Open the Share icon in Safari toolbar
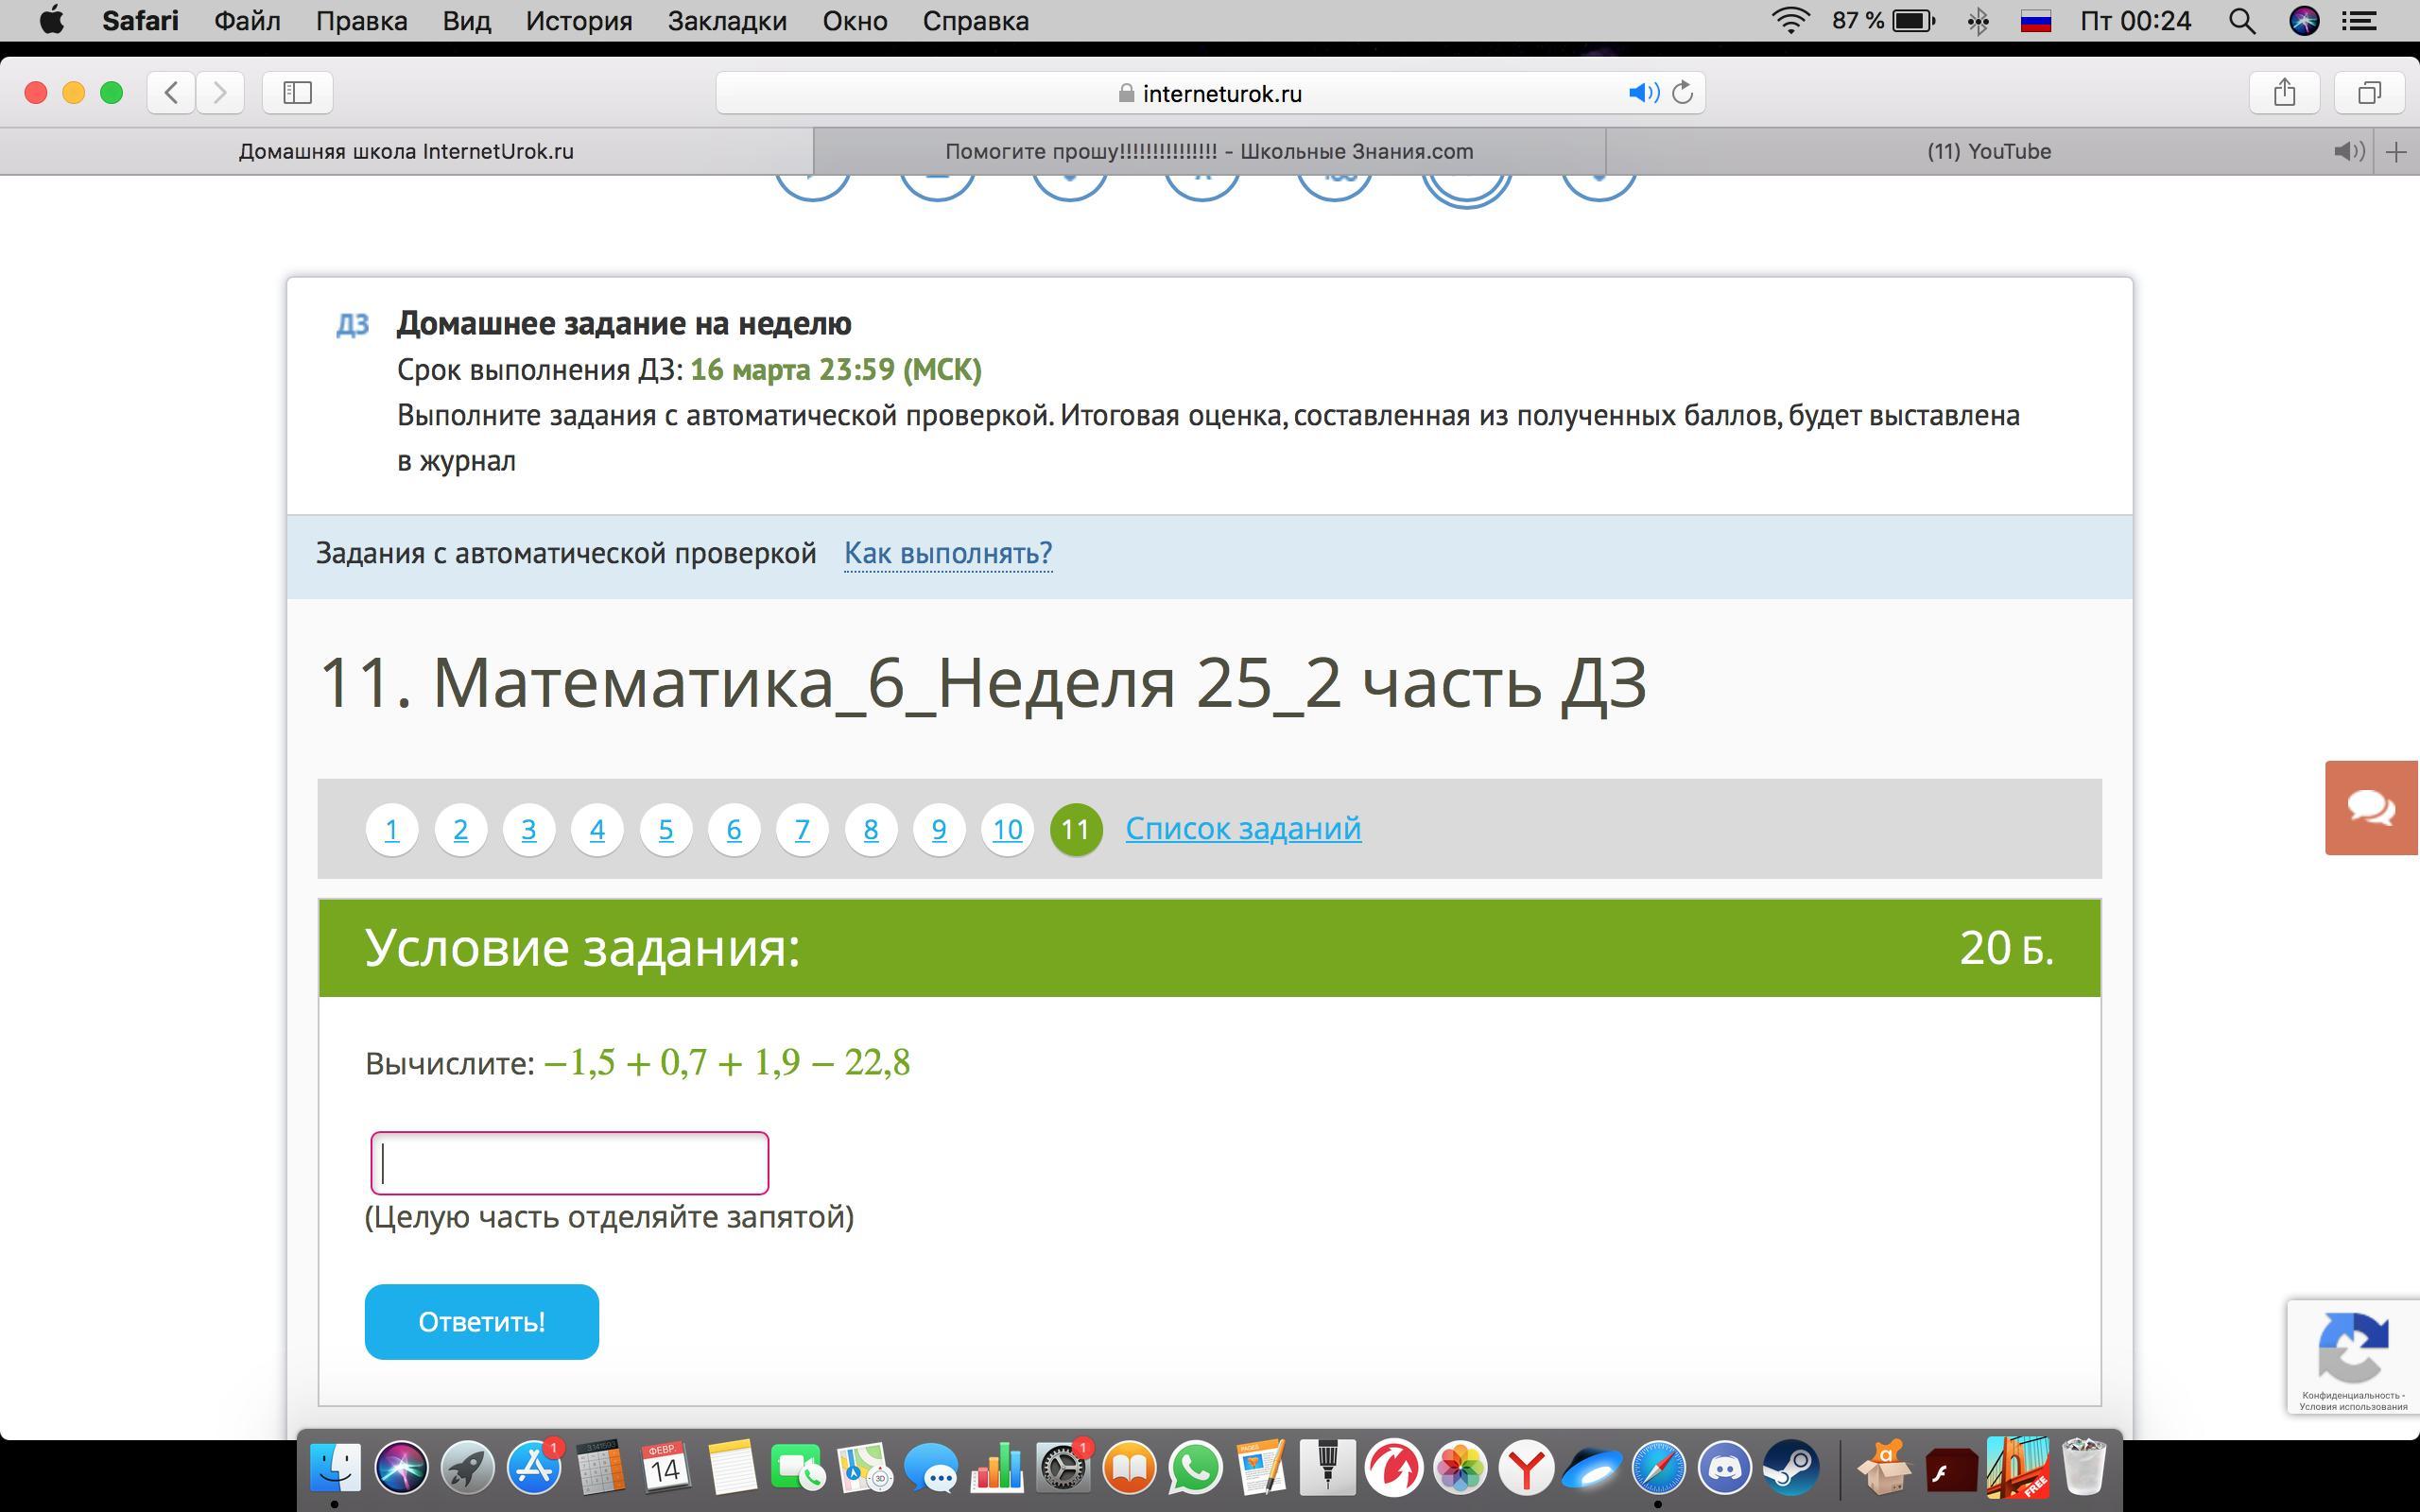The height and width of the screenshot is (1512, 2420). coord(2283,93)
